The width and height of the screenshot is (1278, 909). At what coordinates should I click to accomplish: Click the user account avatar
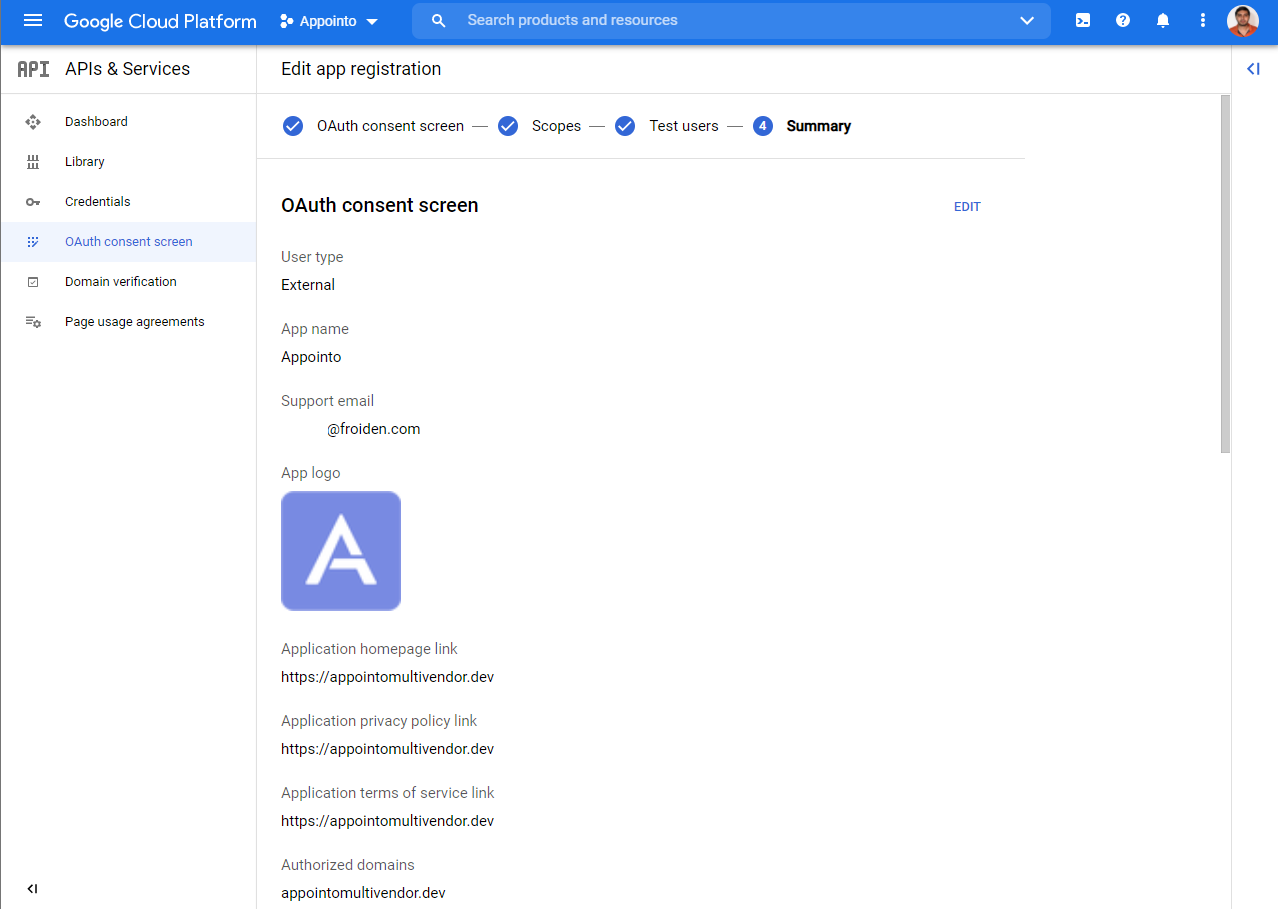click(1243, 21)
